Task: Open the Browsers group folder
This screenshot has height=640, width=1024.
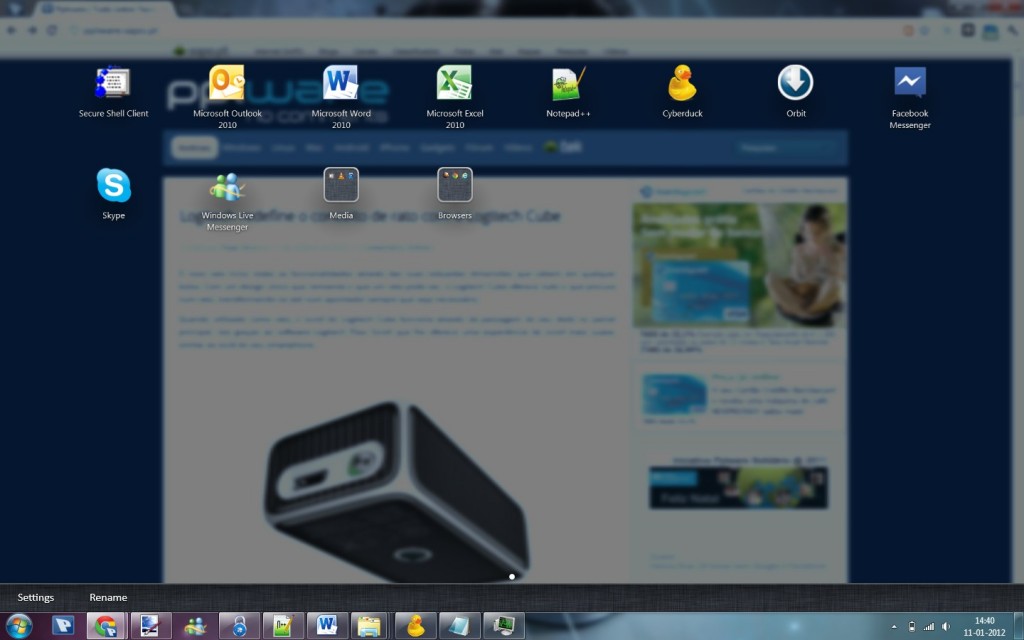Action: [455, 185]
